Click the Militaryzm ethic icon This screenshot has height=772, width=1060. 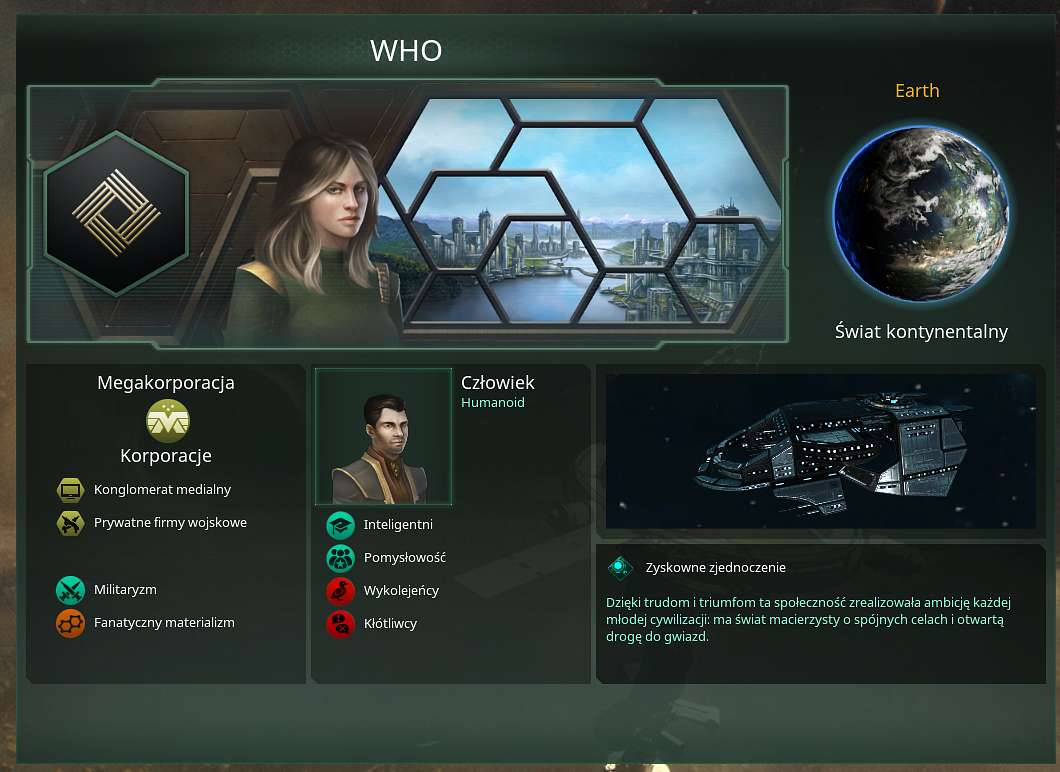70,589
